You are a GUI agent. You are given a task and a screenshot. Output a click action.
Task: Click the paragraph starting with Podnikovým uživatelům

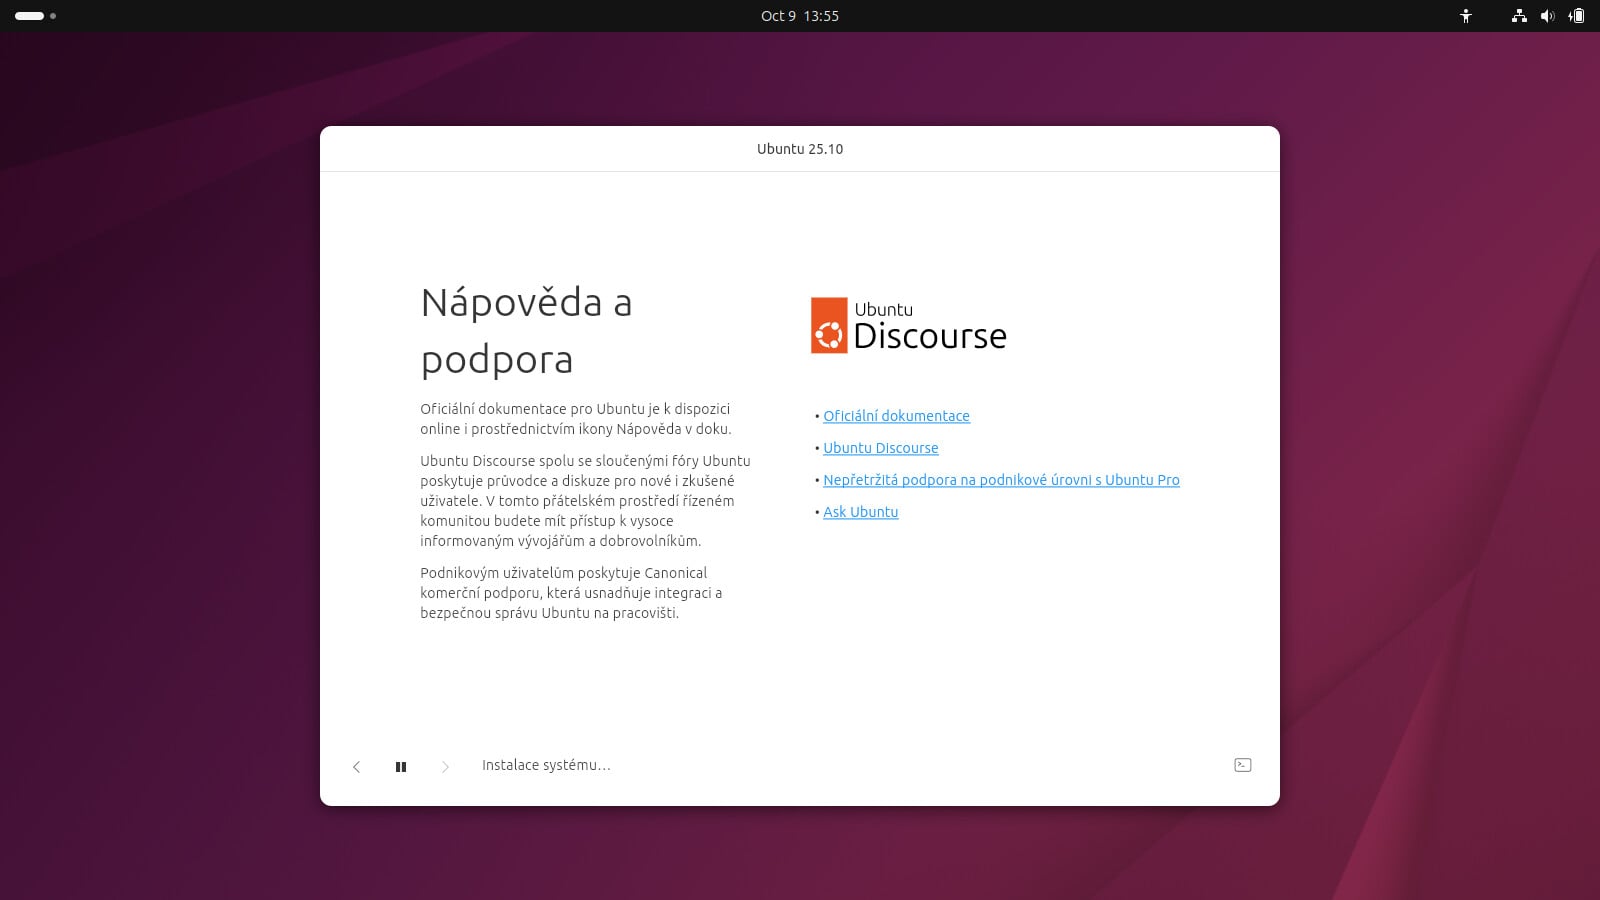pyautogui.click(x=571, y=593)
